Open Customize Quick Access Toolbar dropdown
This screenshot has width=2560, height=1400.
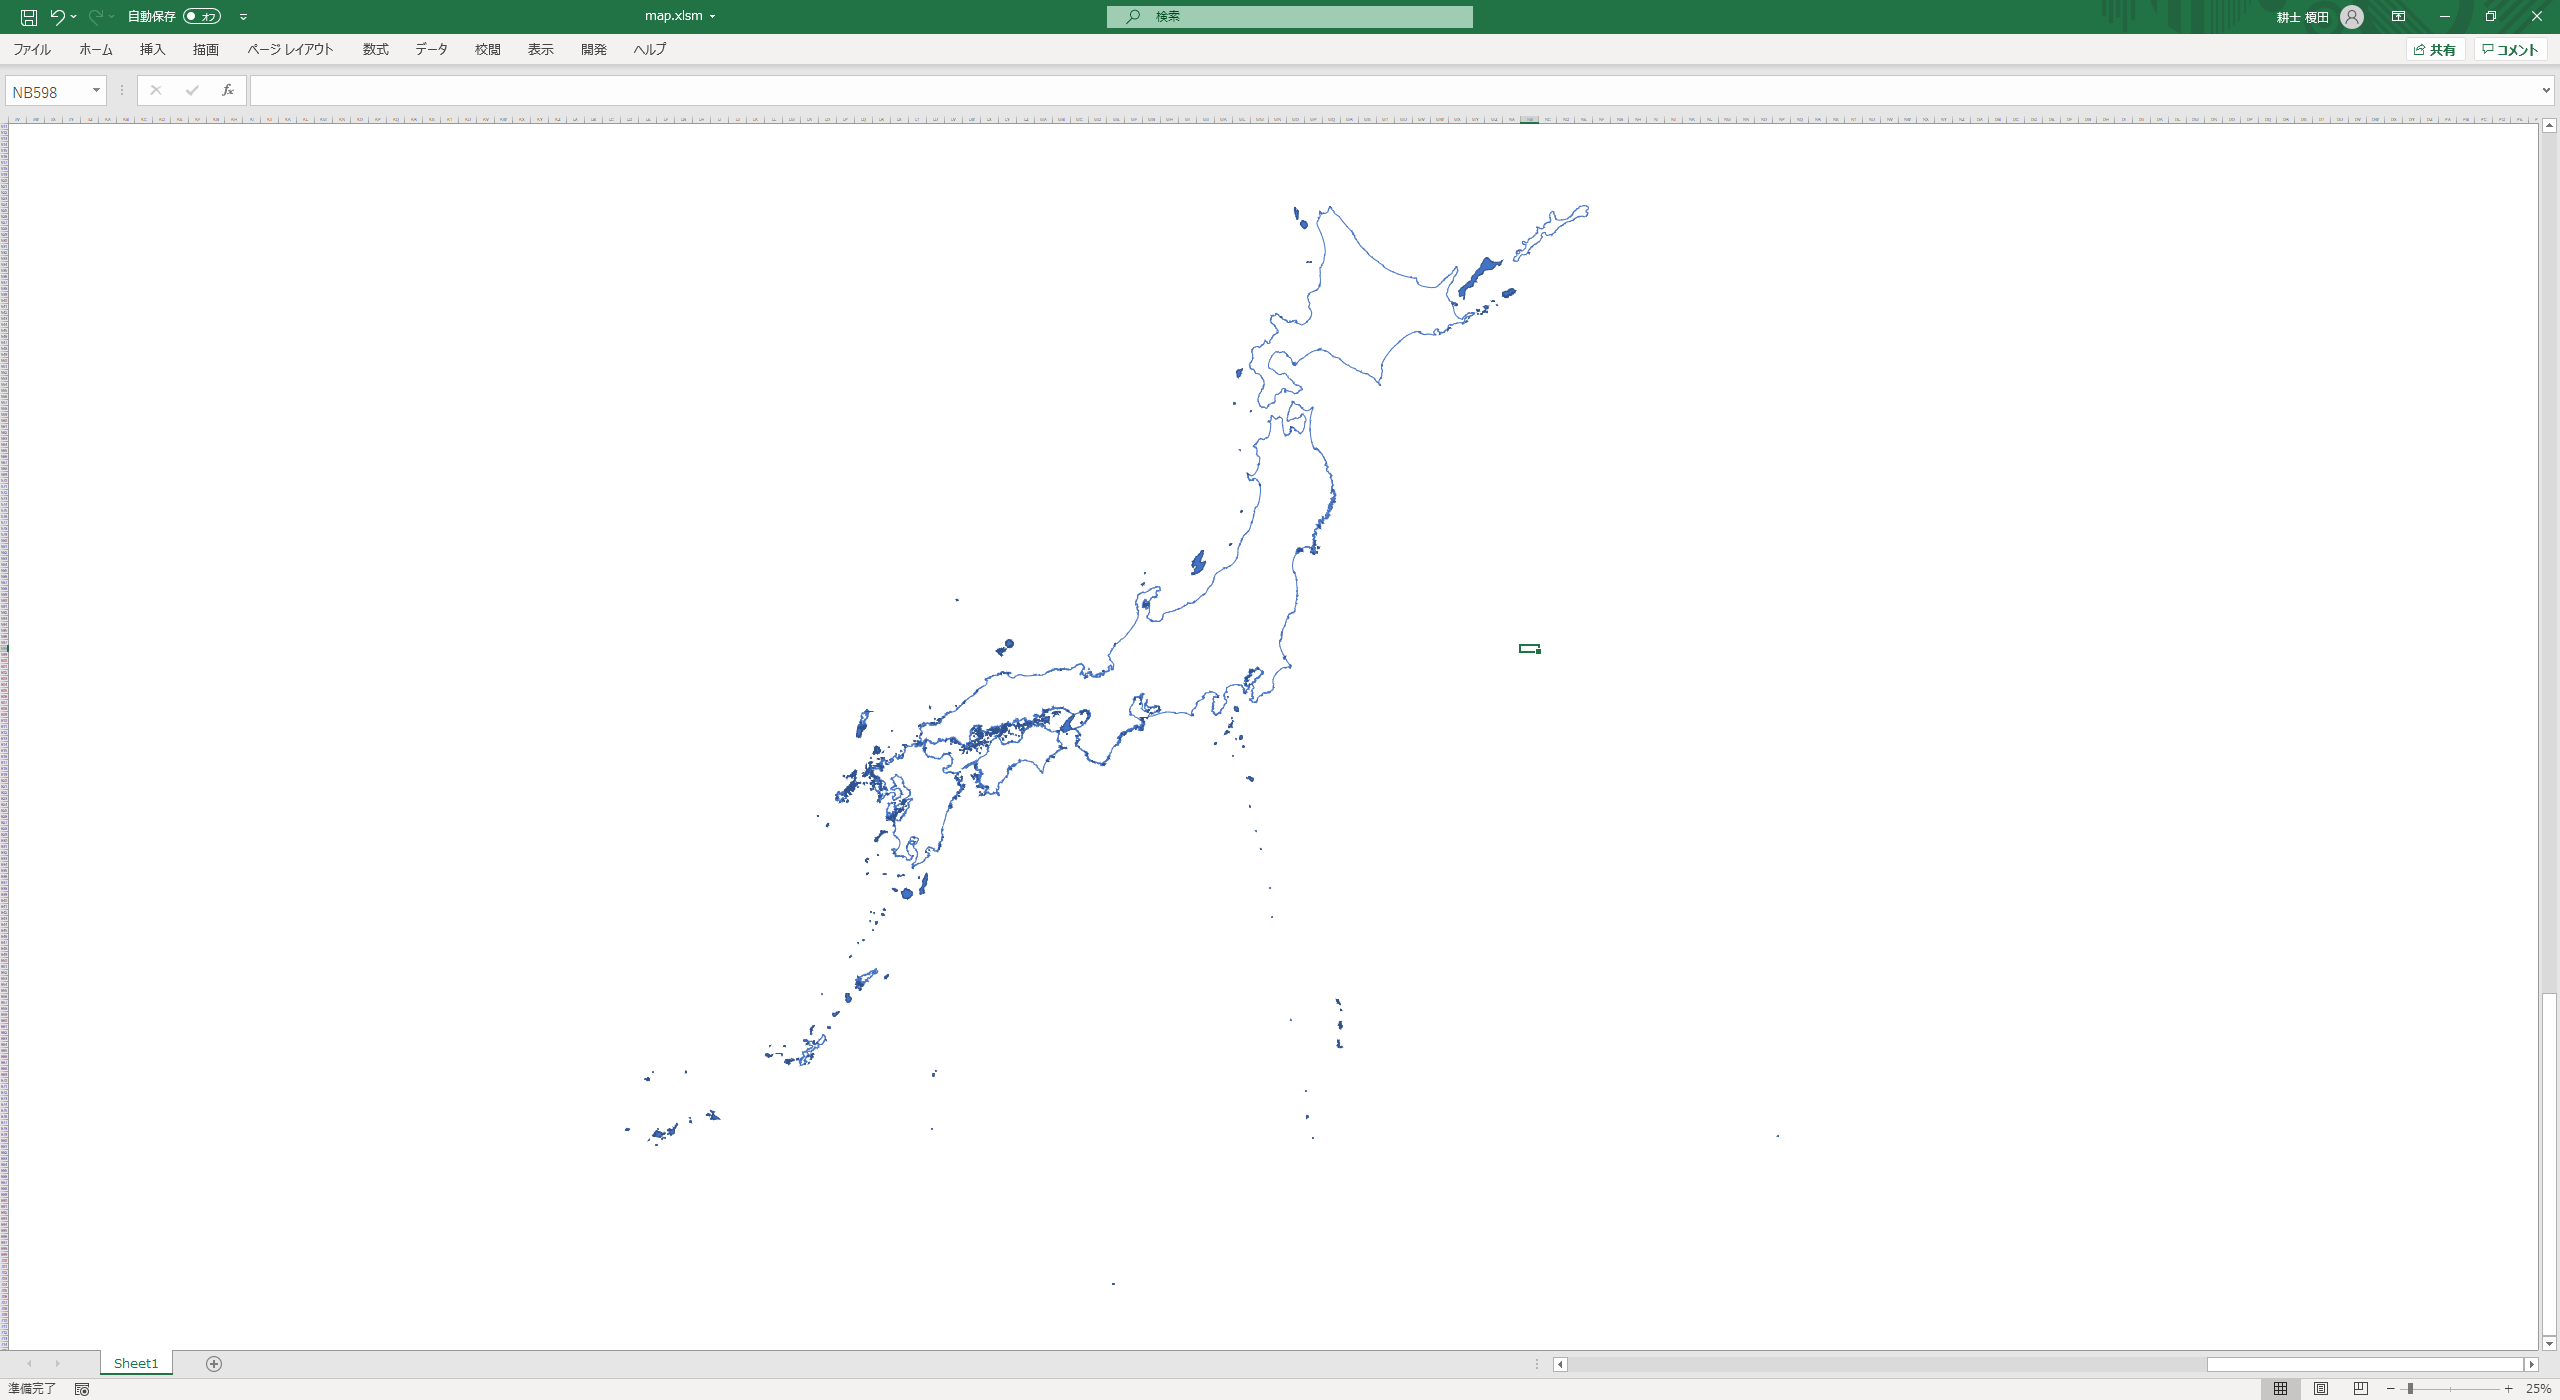coord(244,17)
